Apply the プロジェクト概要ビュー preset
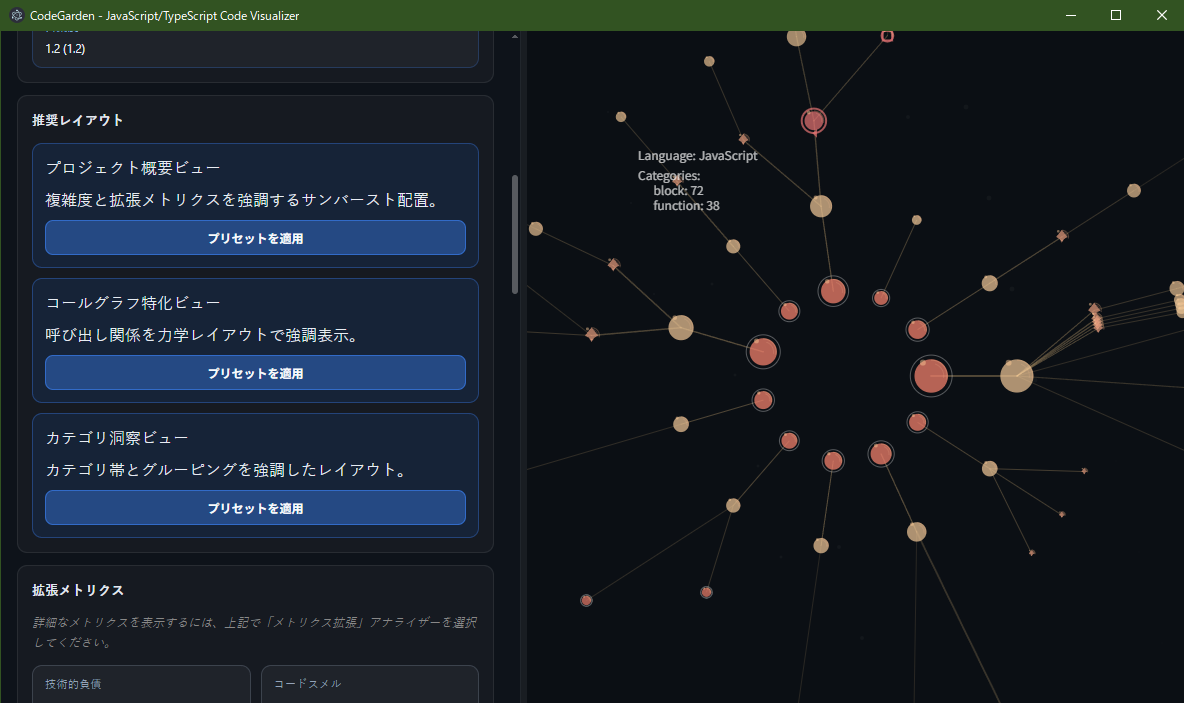Screen dimensions: 1184x703 [x=255, y=238]
